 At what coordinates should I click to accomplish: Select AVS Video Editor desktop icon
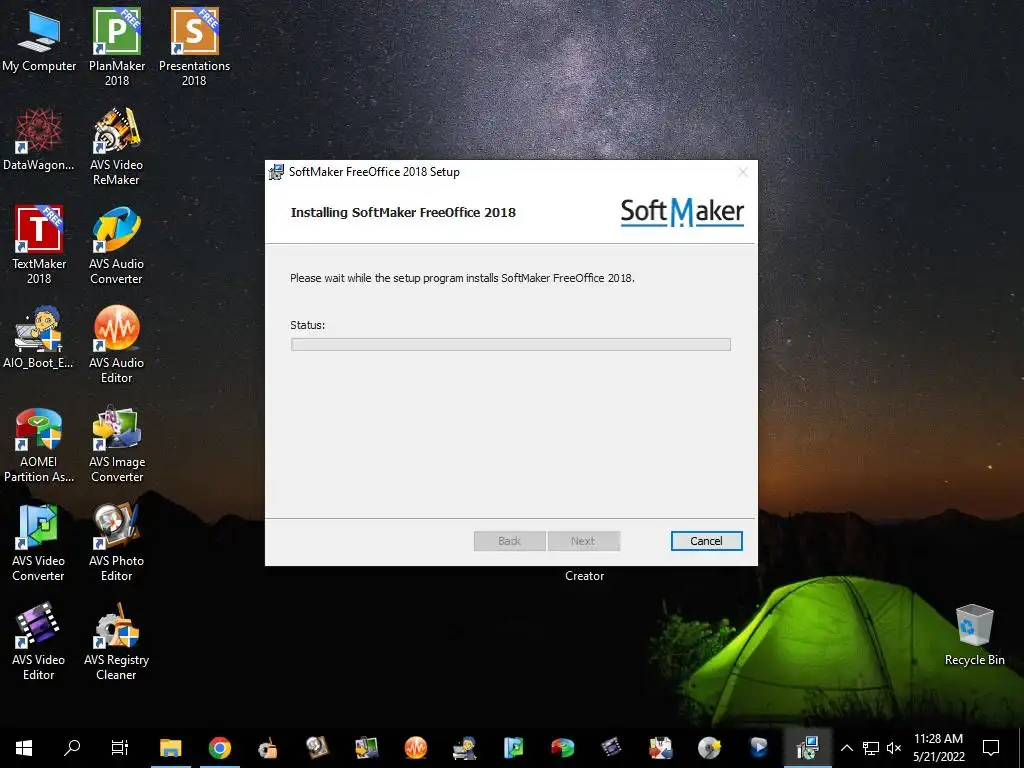(x=39, y=641)
